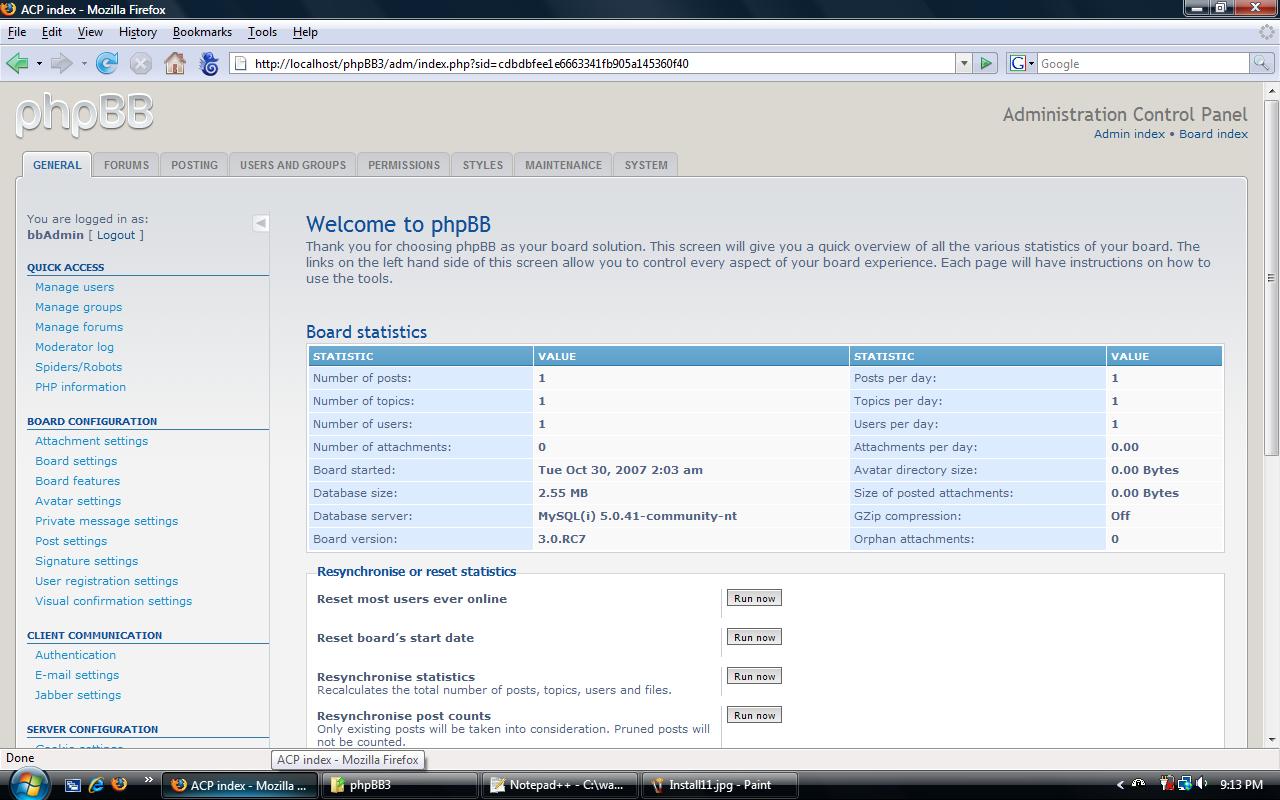The image size is (1280, 800).
Task: Run now for Resynchronise statistics
Action: 754,676
